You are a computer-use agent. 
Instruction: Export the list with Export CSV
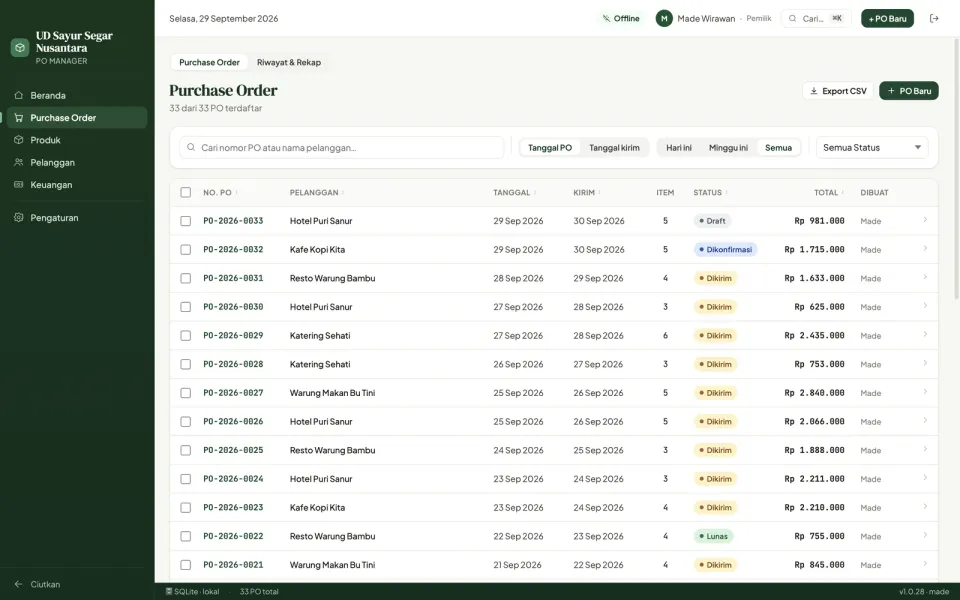coord(838,91)
